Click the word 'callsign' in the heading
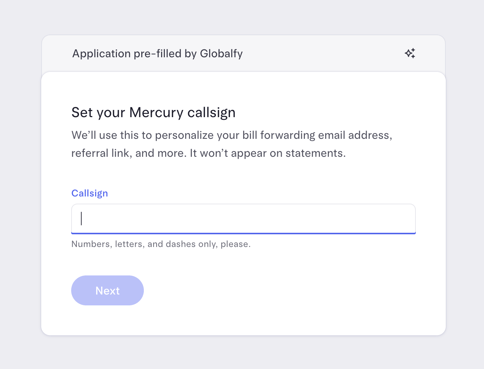This screenshot has height=369, width=484. (211, 113)
